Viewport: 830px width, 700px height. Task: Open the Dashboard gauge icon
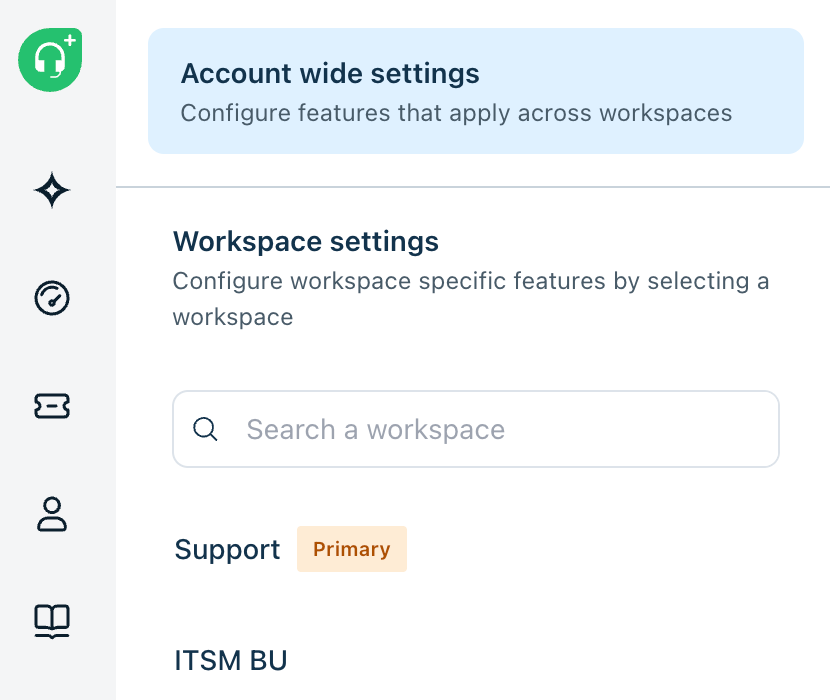[x=52, y=298]
